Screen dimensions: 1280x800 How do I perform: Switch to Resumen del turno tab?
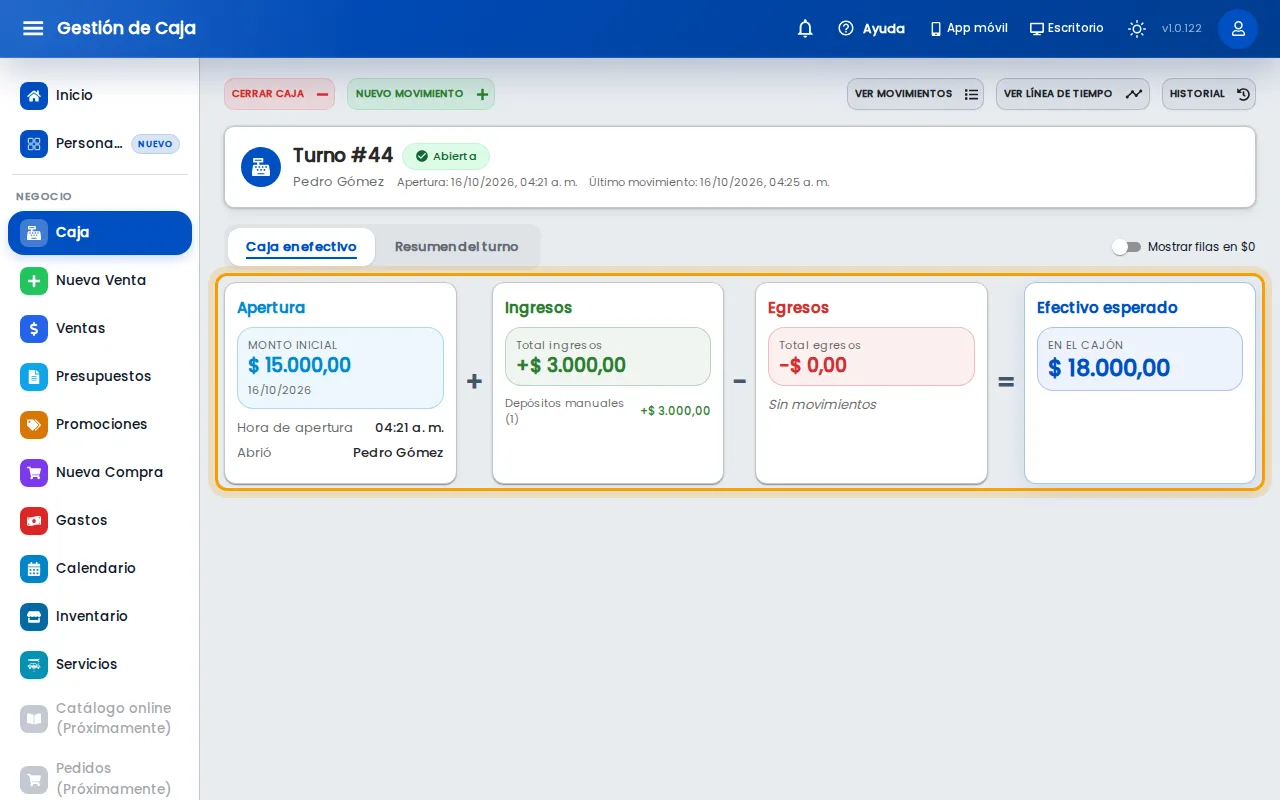point(456,247)
